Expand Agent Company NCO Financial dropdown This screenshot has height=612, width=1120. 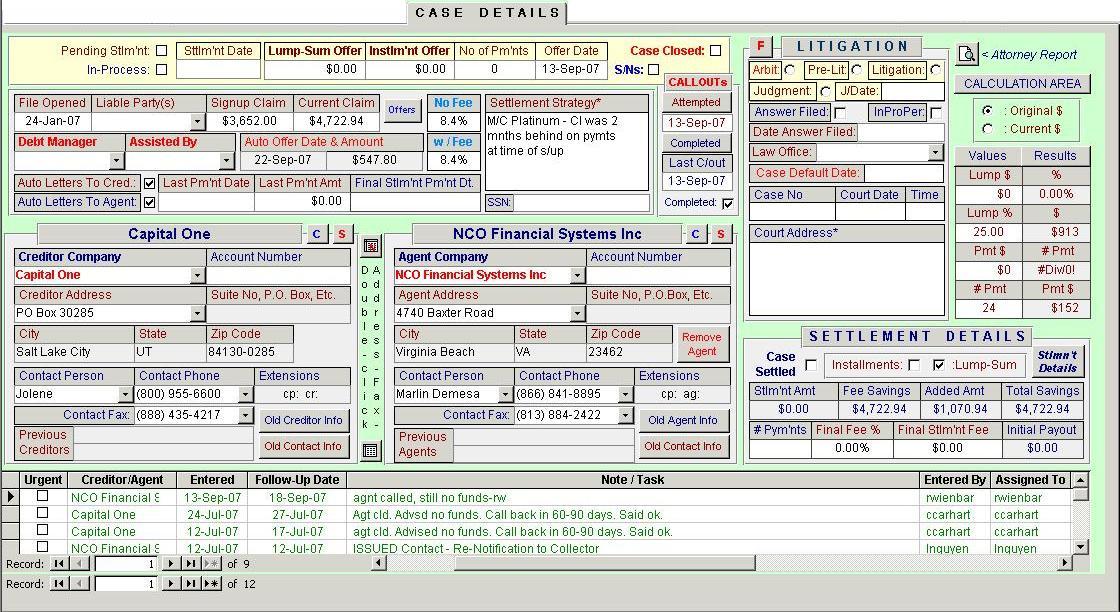tap(577, 276)
